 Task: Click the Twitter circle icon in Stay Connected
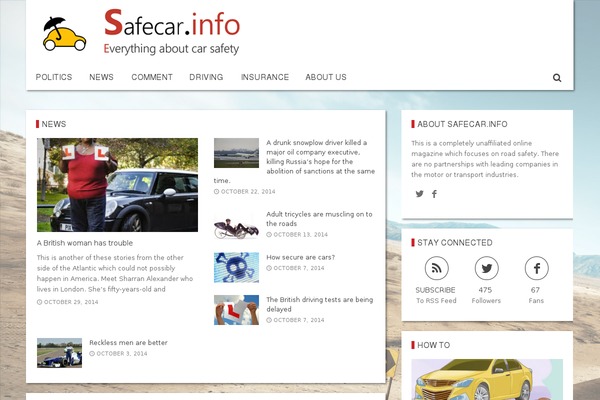point(486,268)
